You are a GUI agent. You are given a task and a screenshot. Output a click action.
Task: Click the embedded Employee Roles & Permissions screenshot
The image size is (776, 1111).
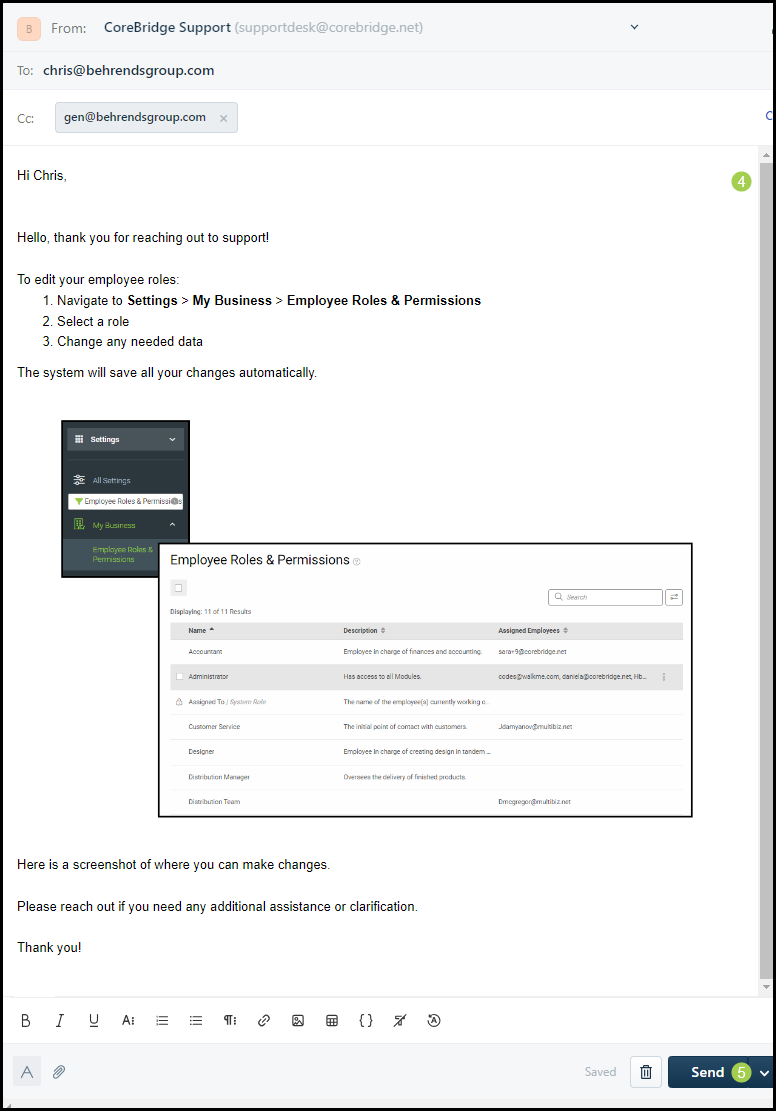(425, 680)
